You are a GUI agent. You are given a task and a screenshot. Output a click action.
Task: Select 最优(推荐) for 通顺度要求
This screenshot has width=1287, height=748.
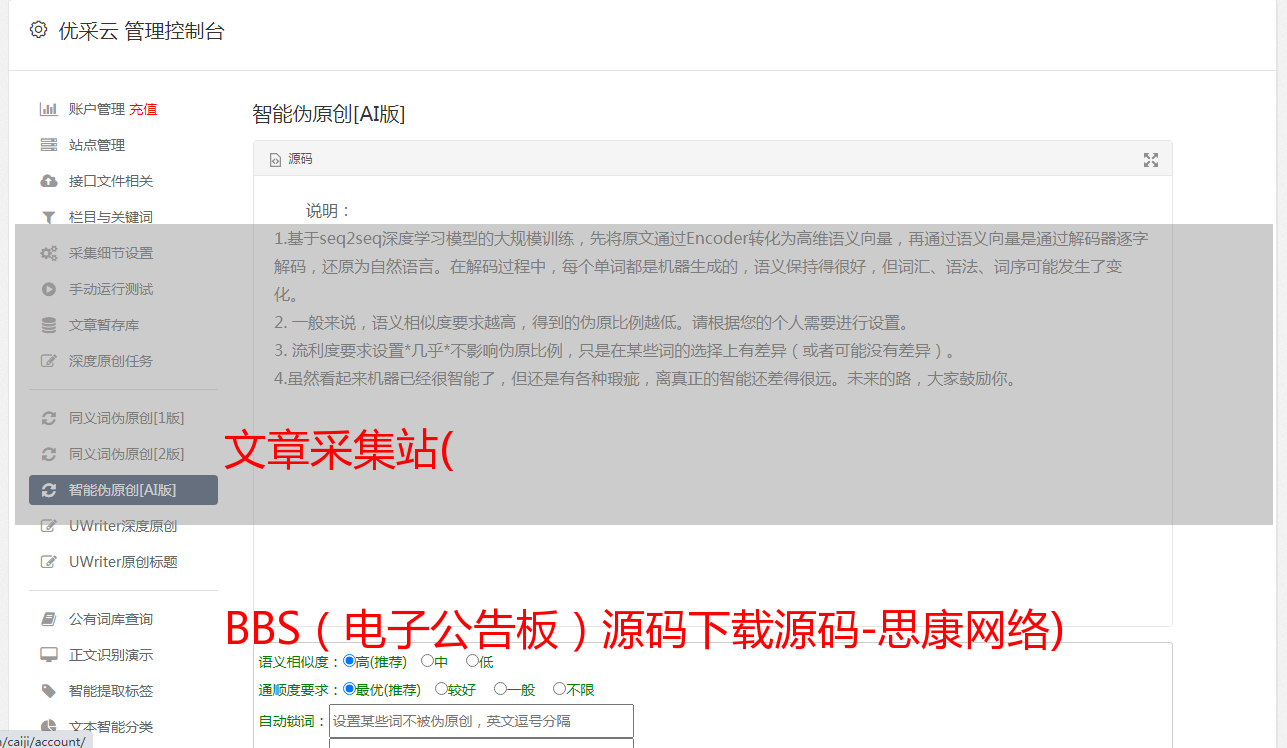point(349,688)
